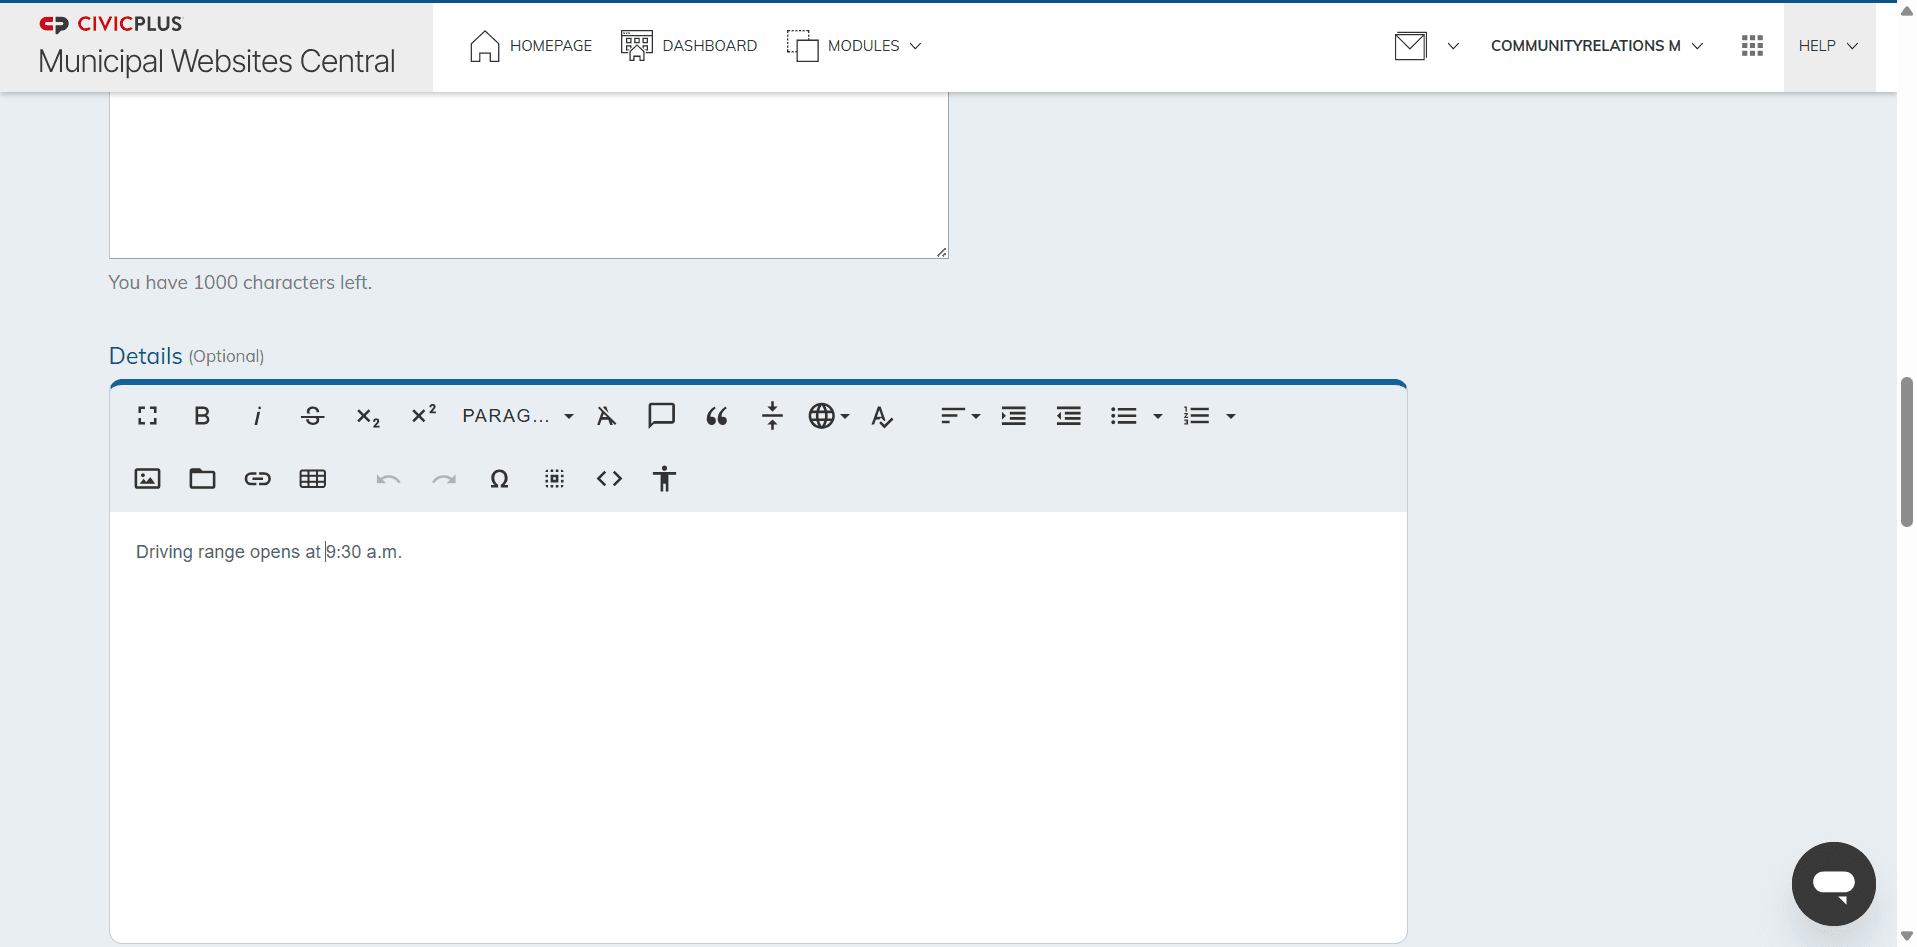This screenshot has width=1917, height=947.
Task: Click the CivicPlus Municipal Websites Central logo
Action: pos(217,47)
